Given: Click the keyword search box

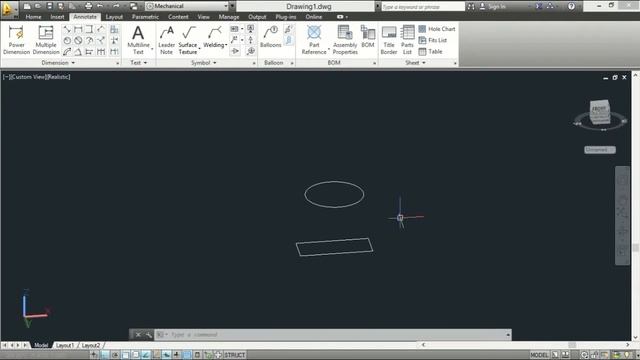Looking at the screenshot, I should coord(423,7).
